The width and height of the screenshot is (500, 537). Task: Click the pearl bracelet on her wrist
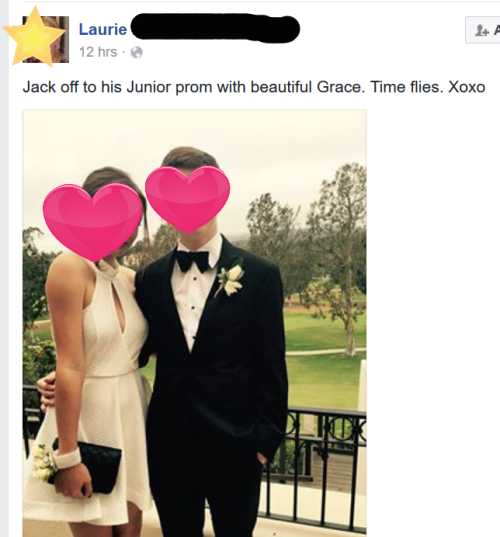tap(67, 458)
